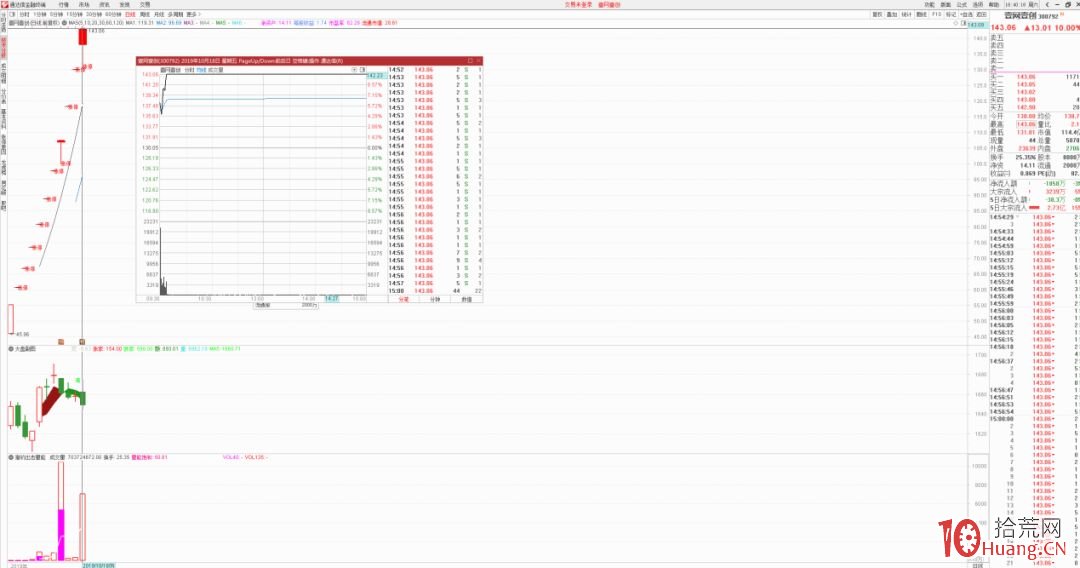Open the 行情 menu
The width and height of the screenshot is (1080, 568).
pyautogui.click(x=63, y=4)
